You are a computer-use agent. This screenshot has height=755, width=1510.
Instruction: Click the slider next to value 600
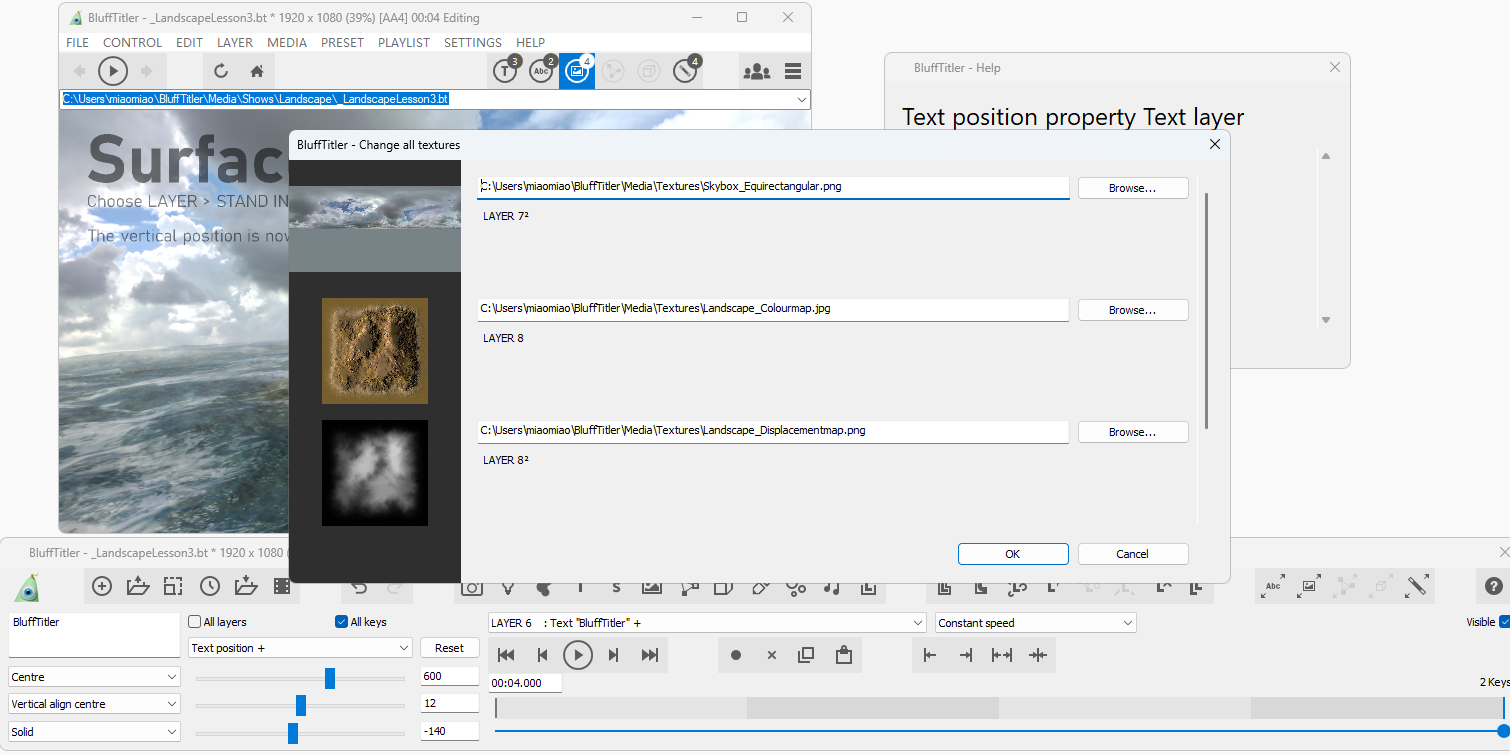[329, 679]
